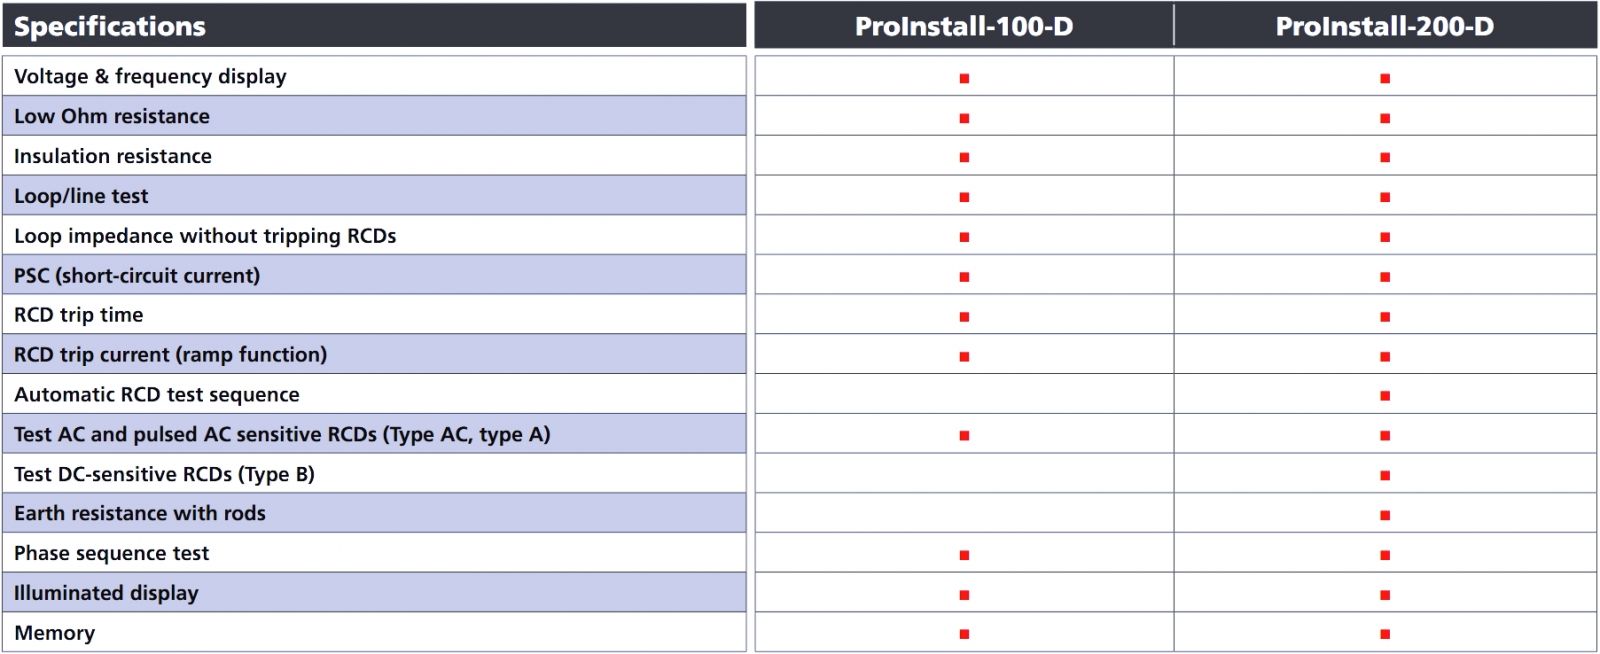Viewport: 1600px width, 654px height.
Task: Click PSC short-circuit current marker under ProInstall-200-D
Action: coord(1385,277)
